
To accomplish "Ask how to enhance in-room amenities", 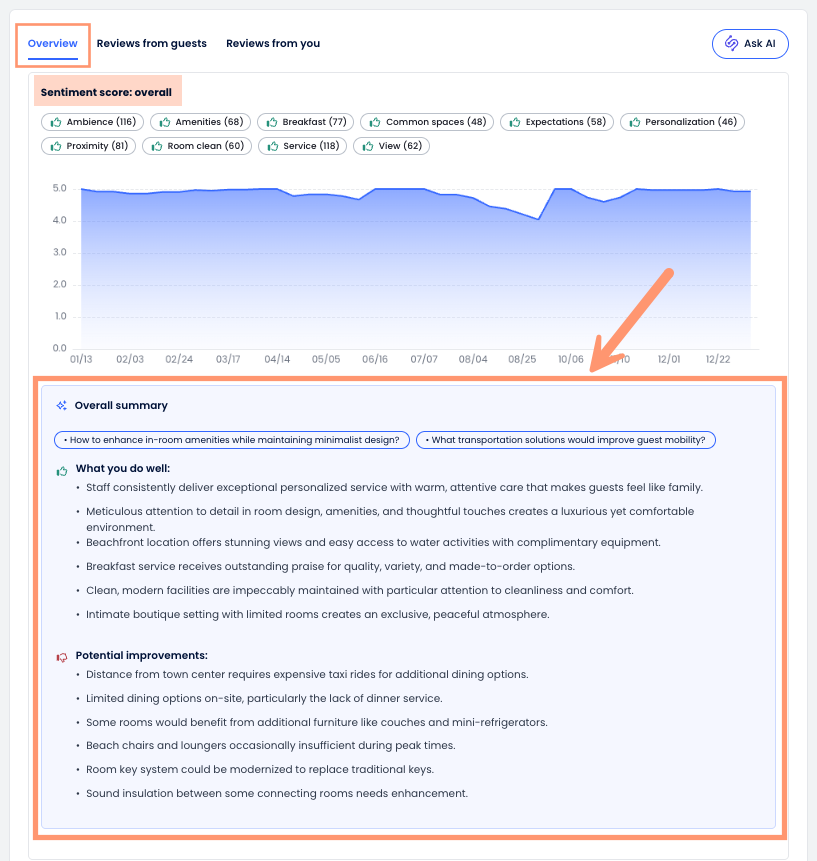I will tap(231, 440).
